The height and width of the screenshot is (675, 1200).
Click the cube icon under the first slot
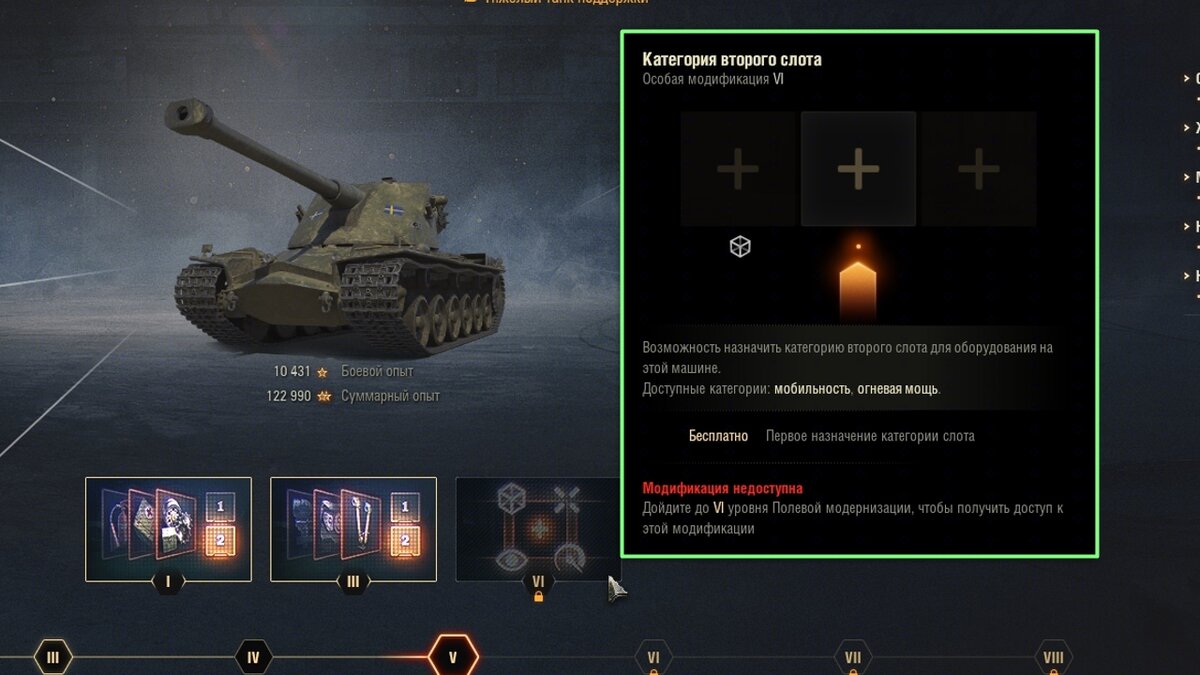[x=740, y=246]
